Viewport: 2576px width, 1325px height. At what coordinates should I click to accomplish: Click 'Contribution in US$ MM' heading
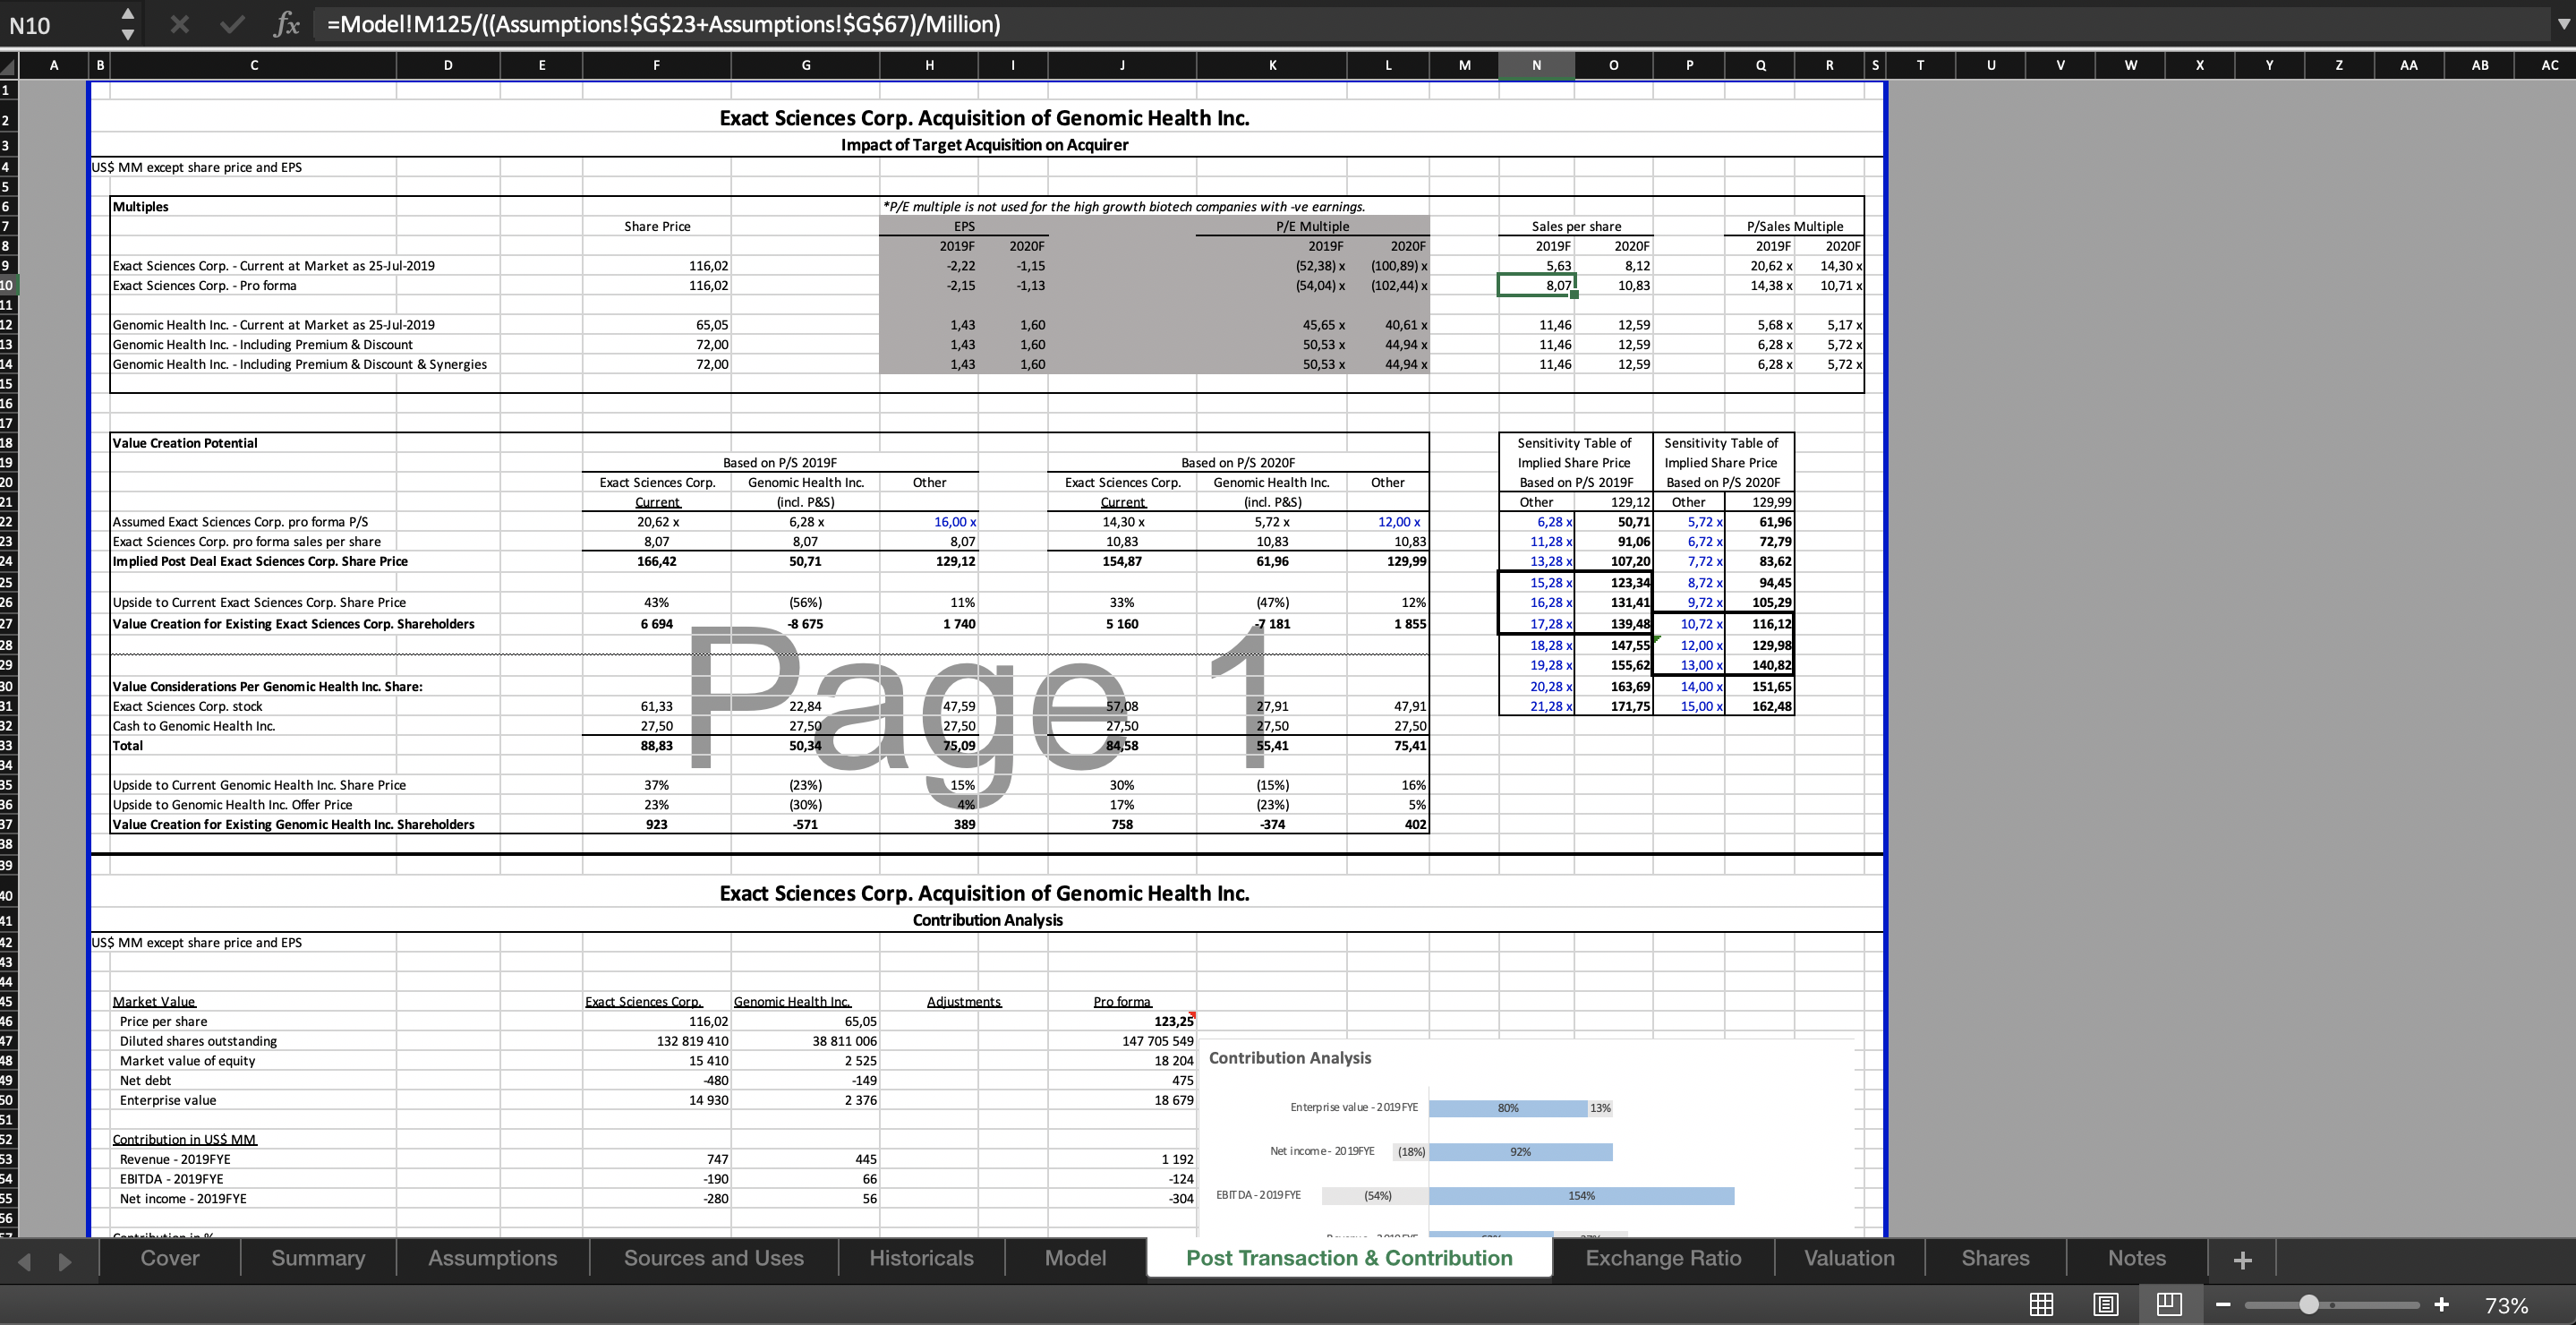[x=184, y=1139]
